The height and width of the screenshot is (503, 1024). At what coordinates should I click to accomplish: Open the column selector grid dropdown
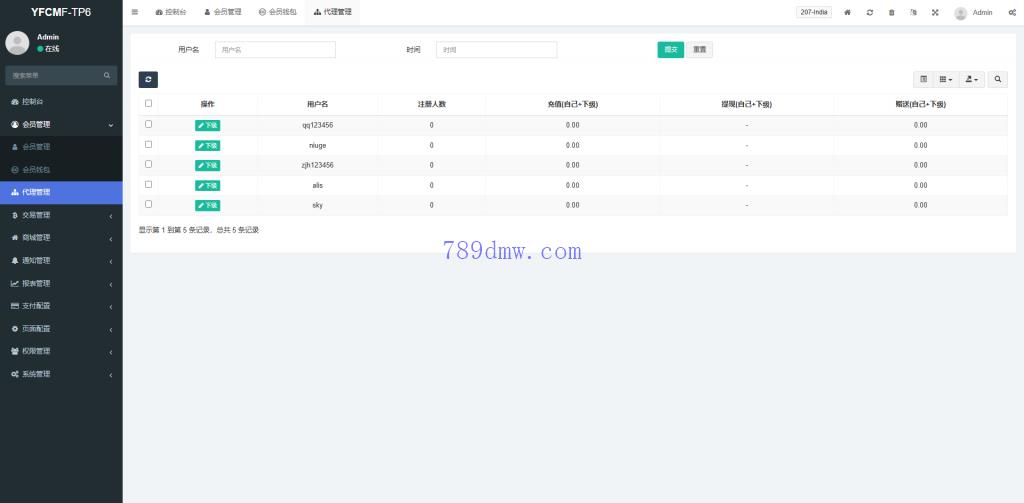[946, 79]
